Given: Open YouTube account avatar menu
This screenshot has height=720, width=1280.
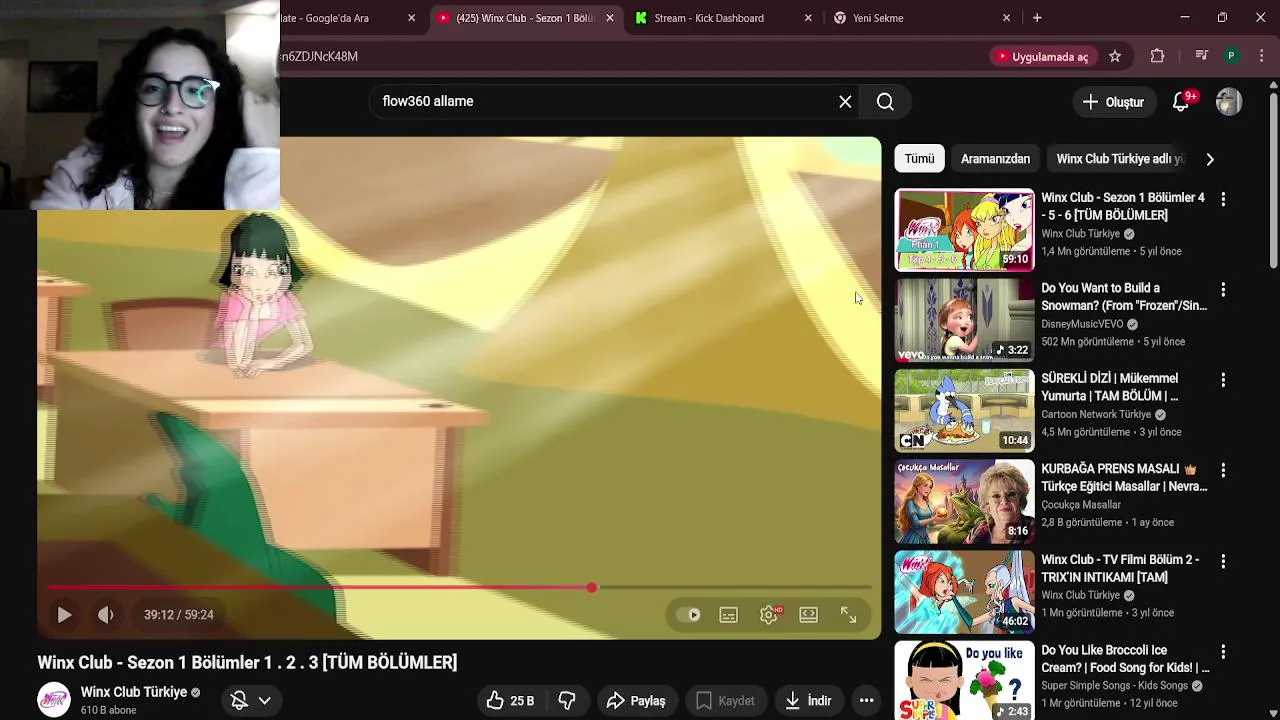Looking at the screenshot, I should (x=1229, y=102).
